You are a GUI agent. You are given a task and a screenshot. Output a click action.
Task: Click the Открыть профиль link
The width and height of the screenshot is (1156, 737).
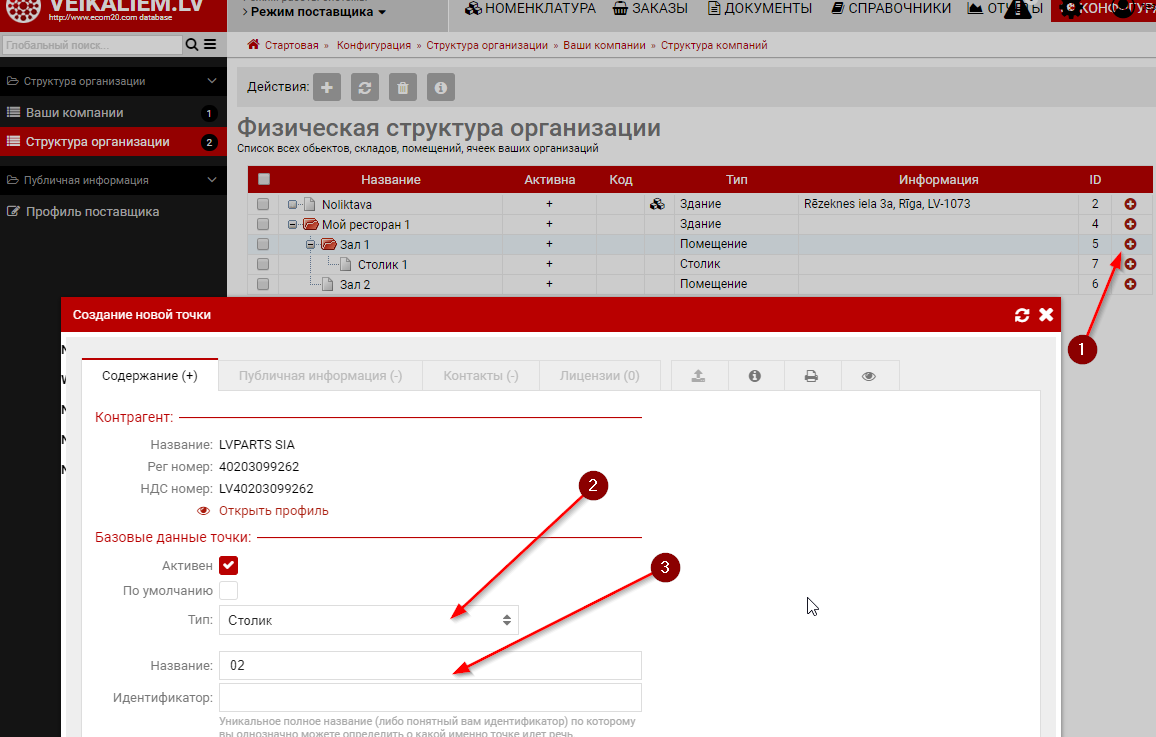click(x=273, y=511)
